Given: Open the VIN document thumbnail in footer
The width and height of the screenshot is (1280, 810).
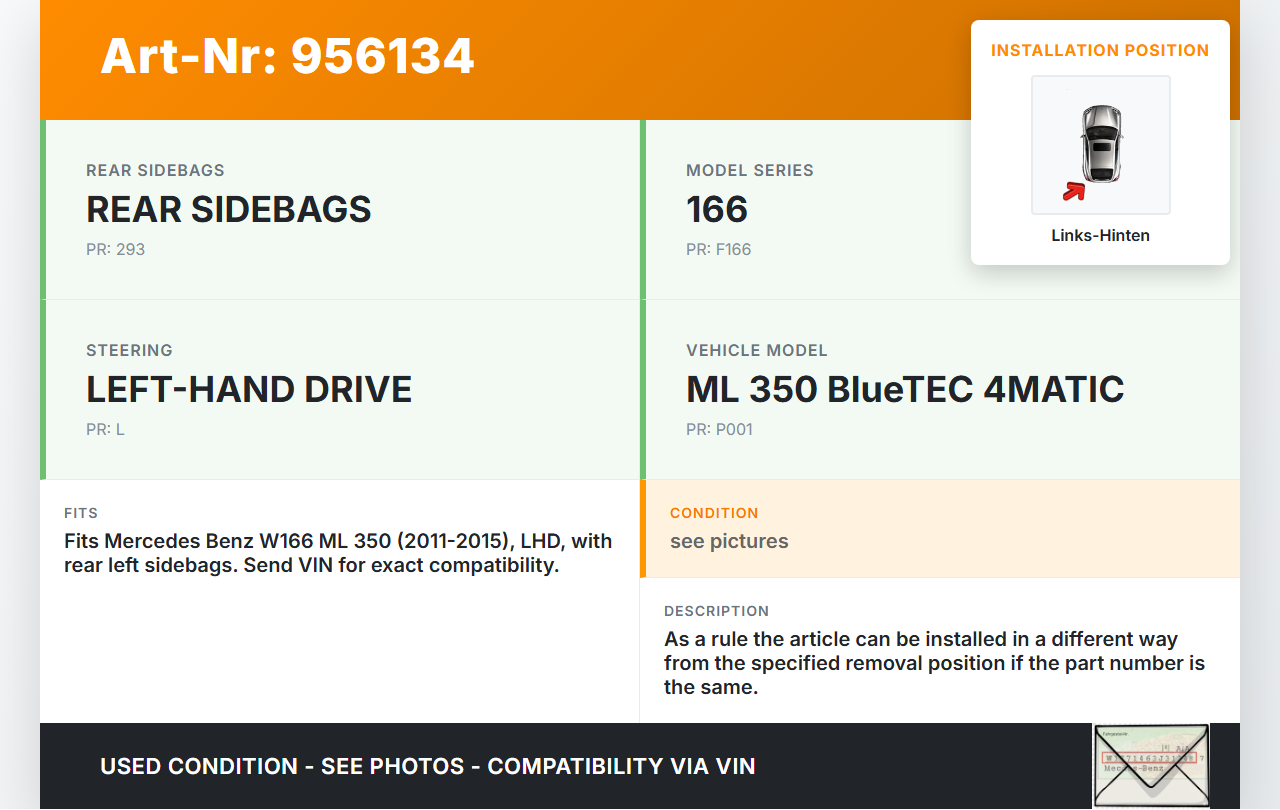Looking at the screenshot, I should click(1151, 766).
